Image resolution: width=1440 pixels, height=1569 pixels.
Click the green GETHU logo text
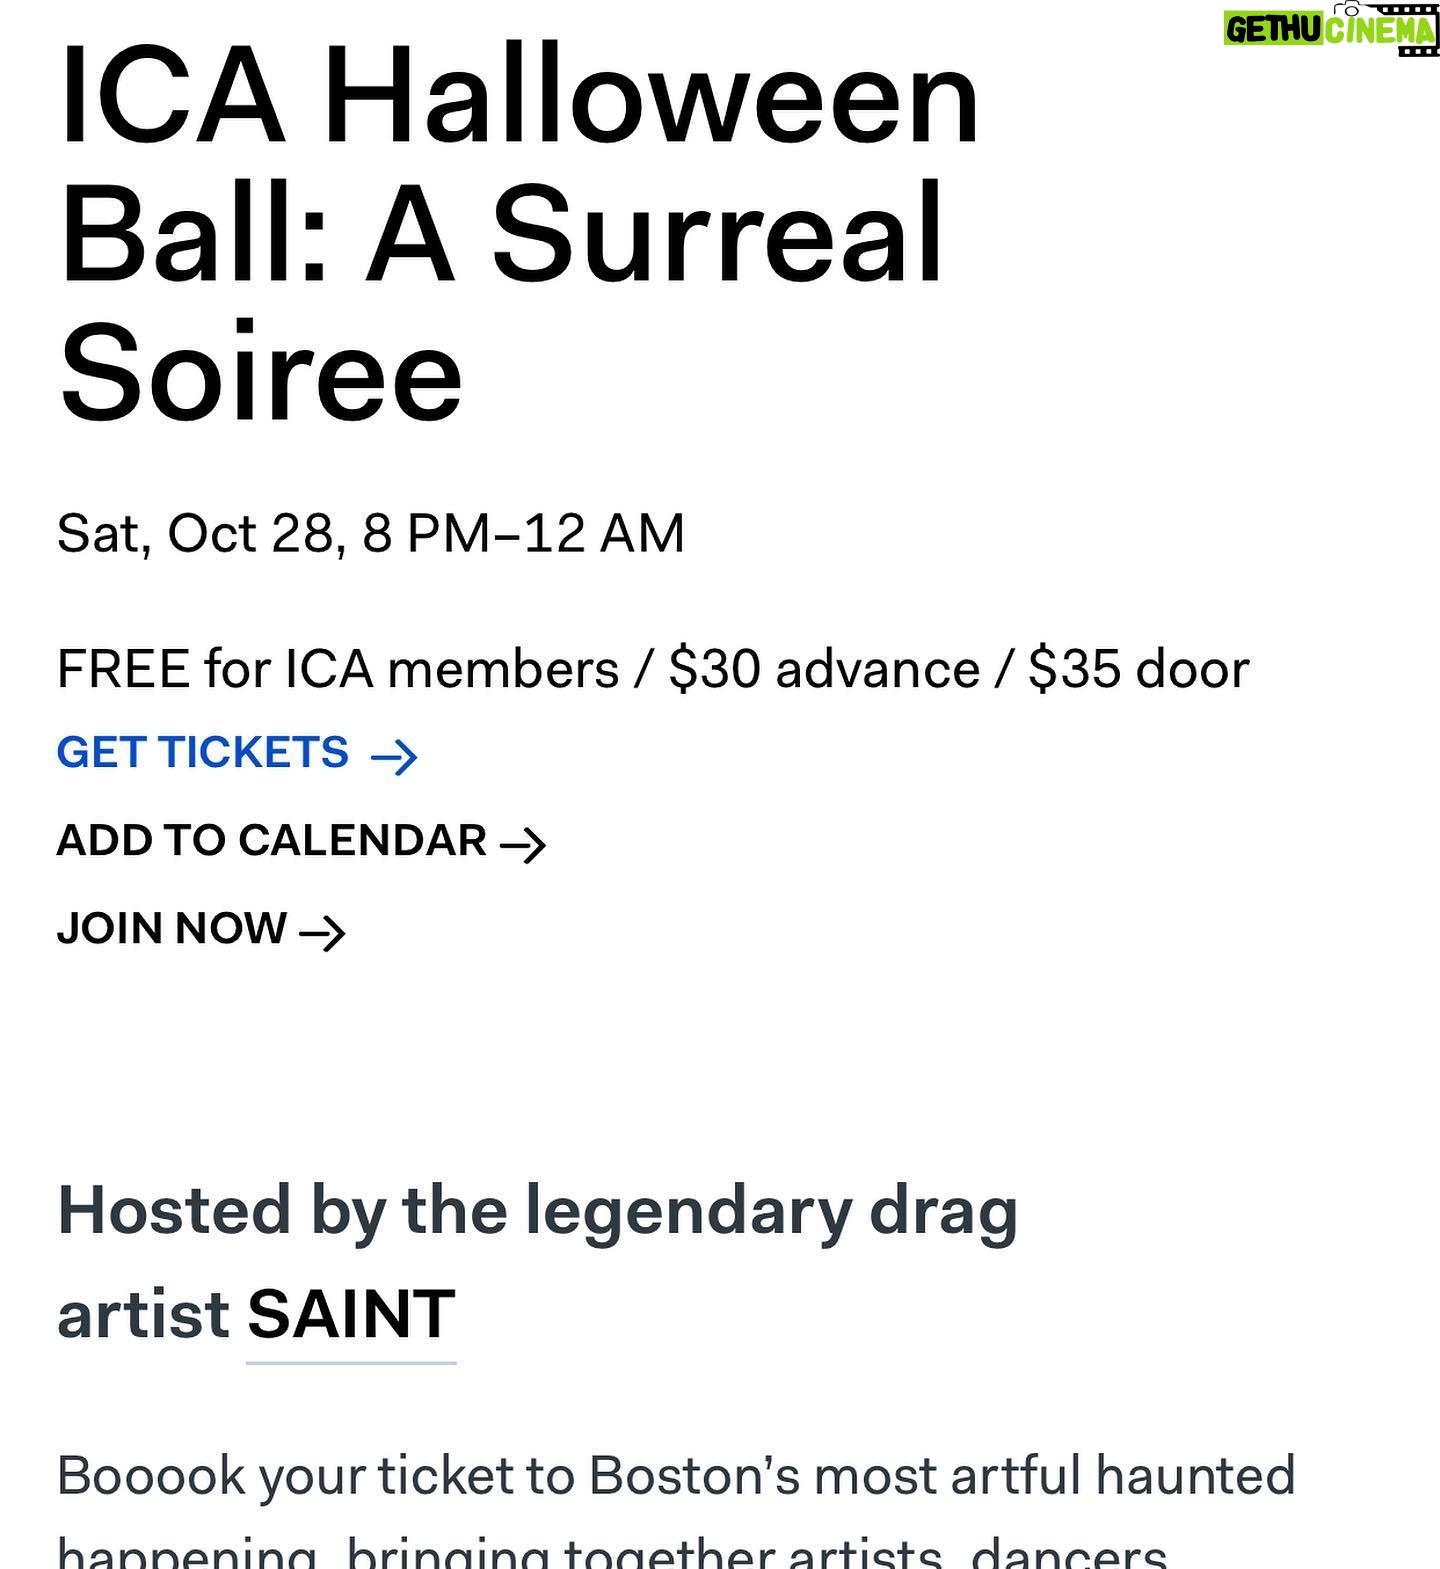click(x=1275, y=29)
